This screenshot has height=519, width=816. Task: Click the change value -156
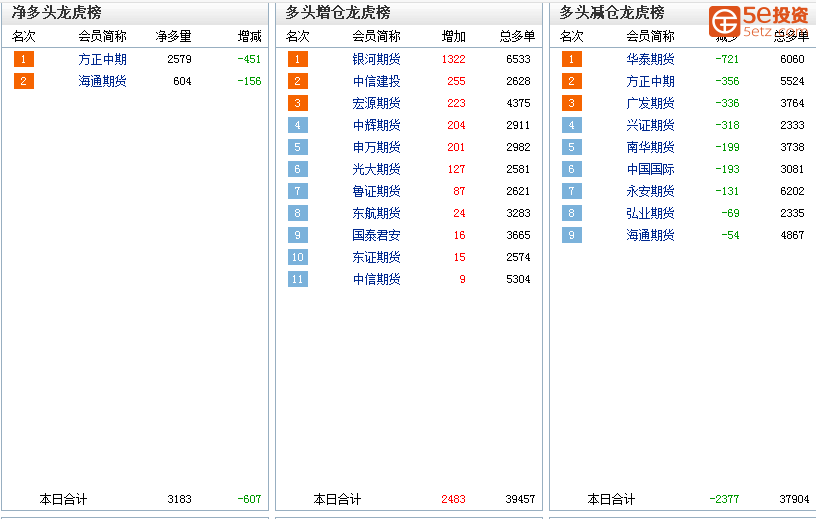249,81
